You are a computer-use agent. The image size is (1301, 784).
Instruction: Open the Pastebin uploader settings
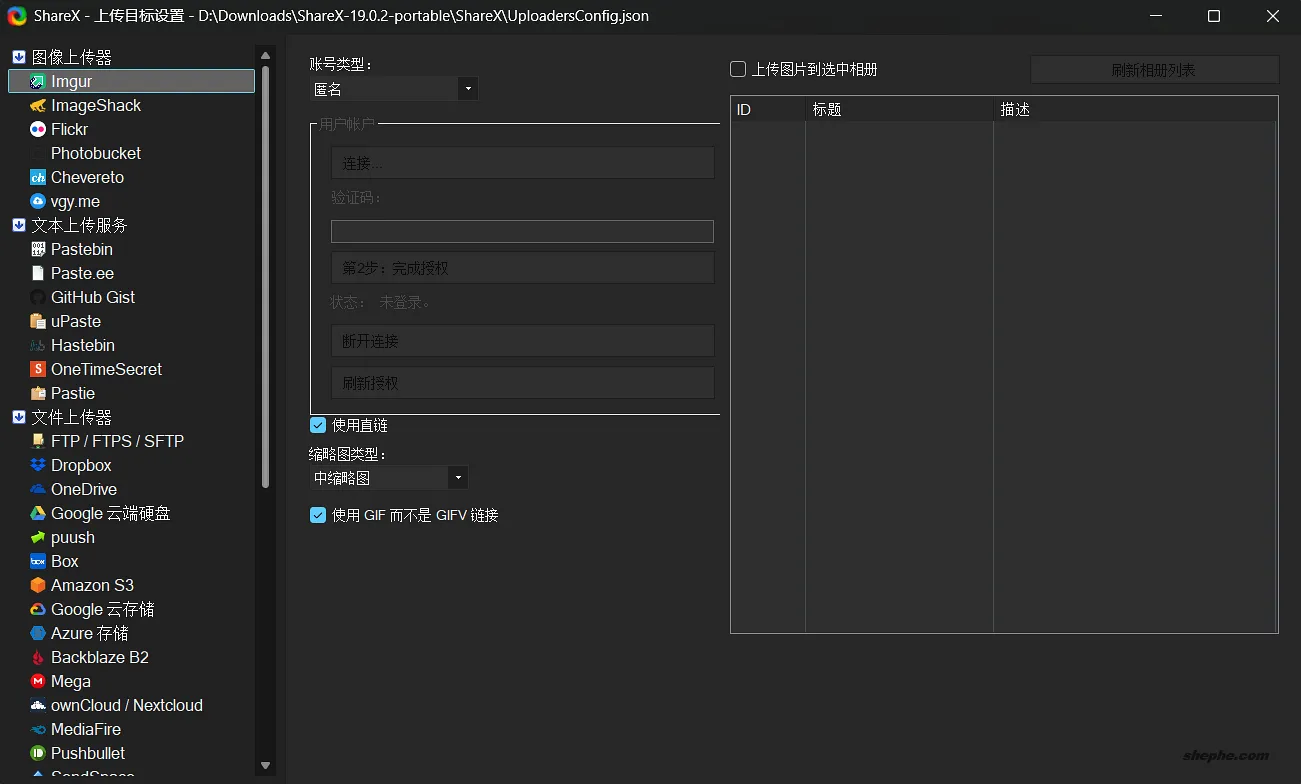(80, 249)
